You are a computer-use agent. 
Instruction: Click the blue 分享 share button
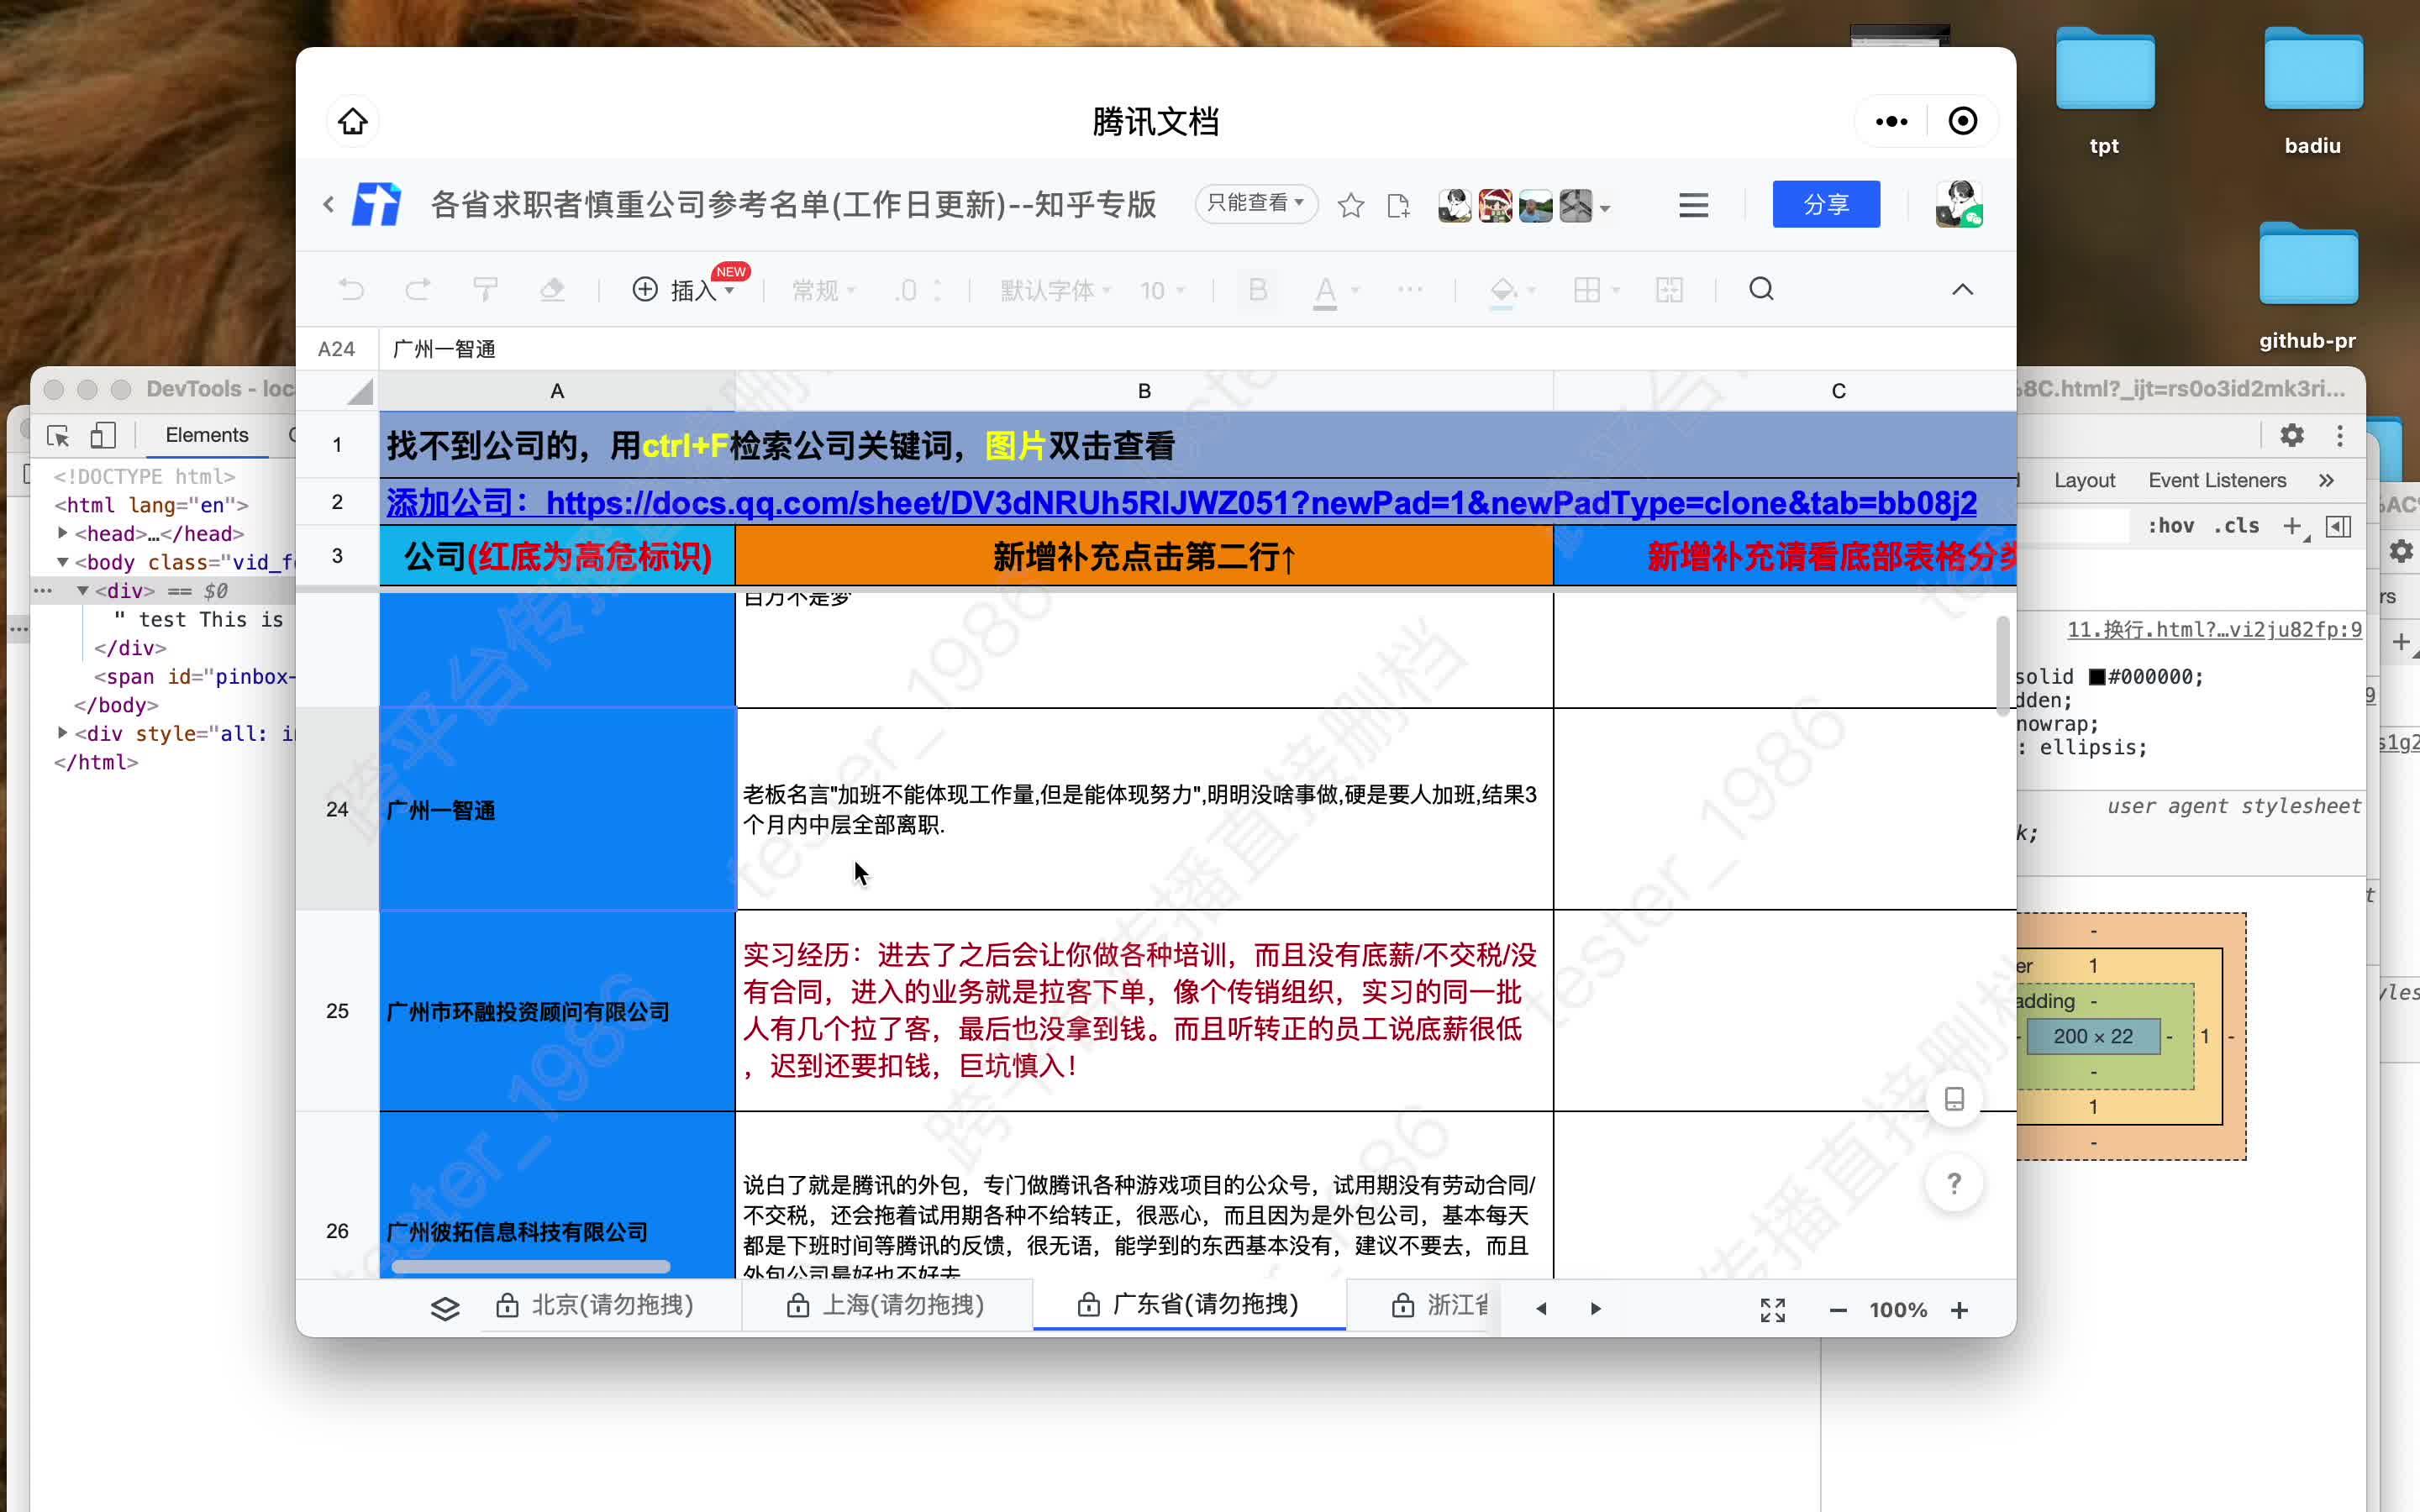(1826, 203)
